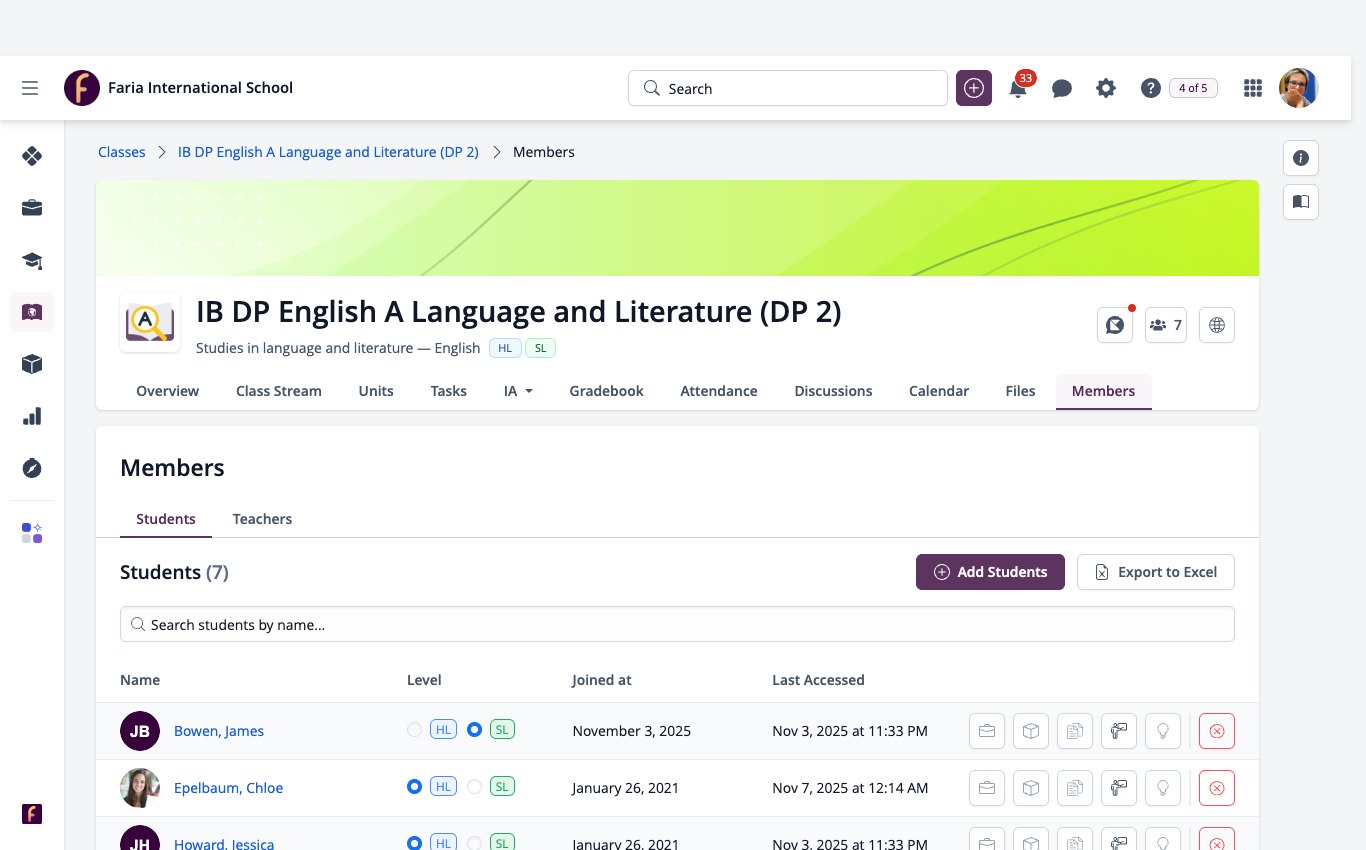Screen dimensions: 1366x850
Task: Open the AI sparkle squares sidebar icon
Action: [32, 533]
